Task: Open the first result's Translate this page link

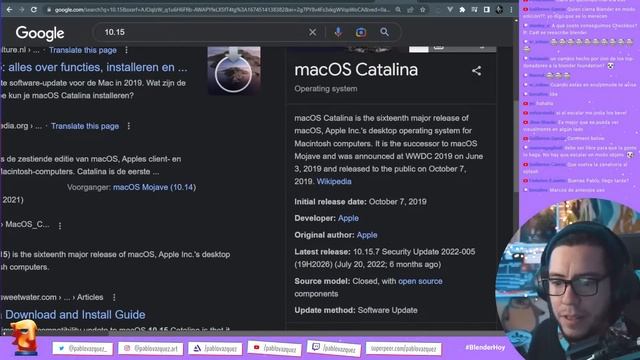Action: point(83,50)
